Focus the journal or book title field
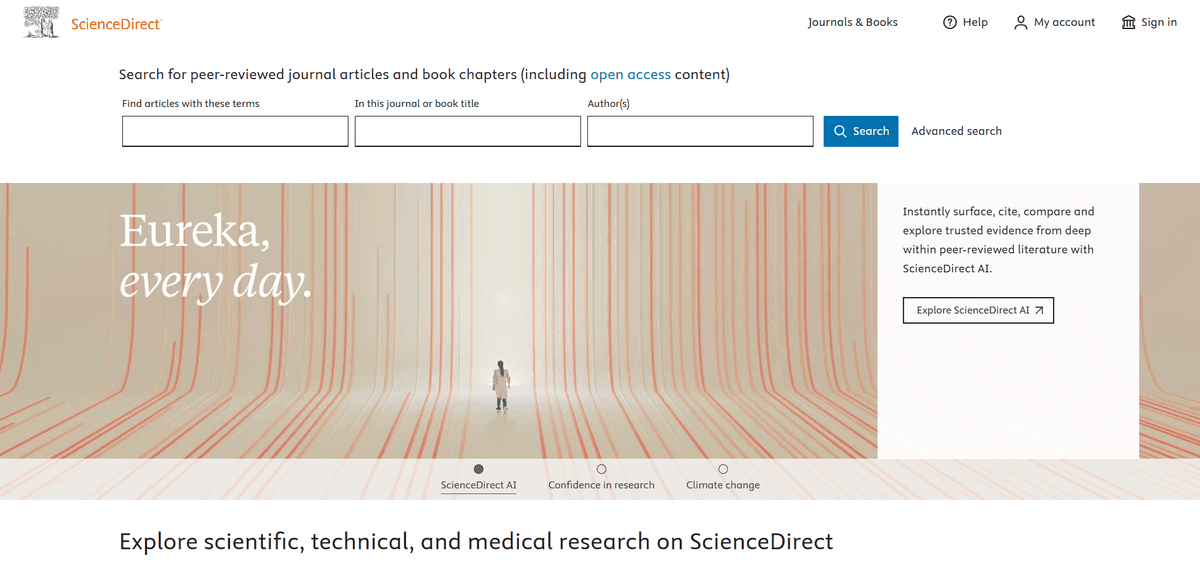Screen dimensions: 1200x577 (x=468, y=131)
